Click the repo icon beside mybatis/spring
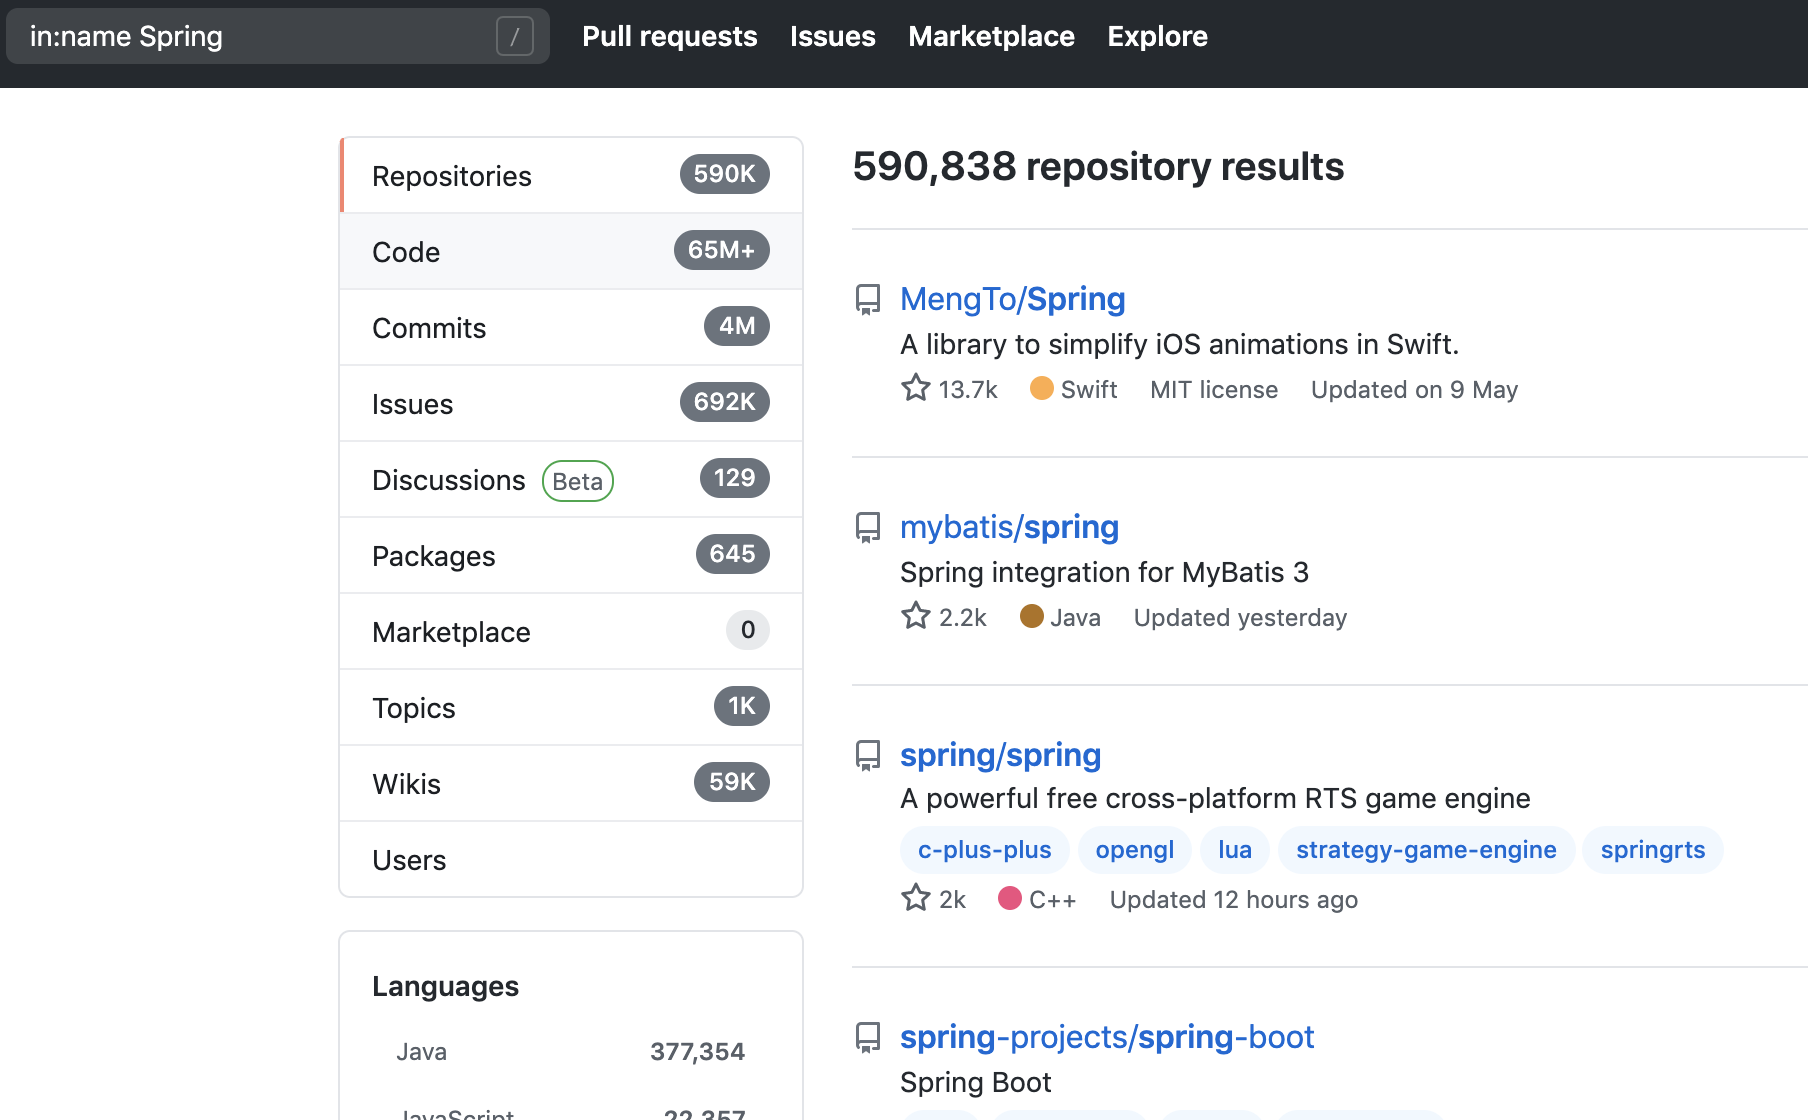 click(x=868, y=527)
